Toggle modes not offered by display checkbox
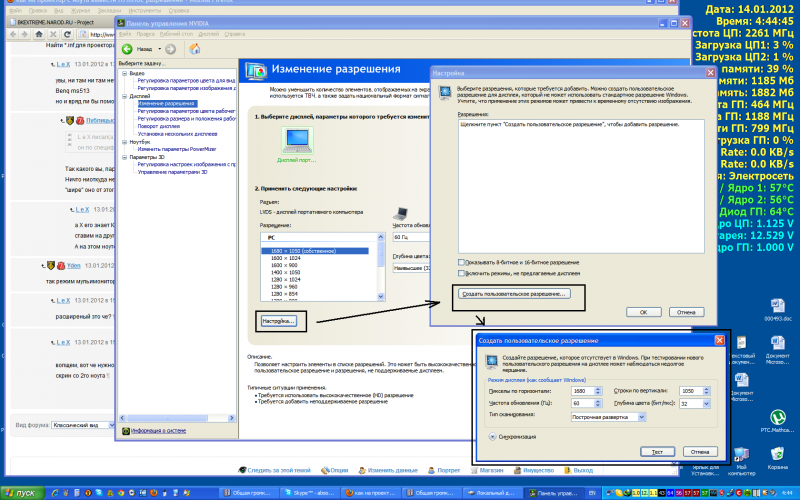Viewport: 800px width, 500px height. [x=460, y=272]
